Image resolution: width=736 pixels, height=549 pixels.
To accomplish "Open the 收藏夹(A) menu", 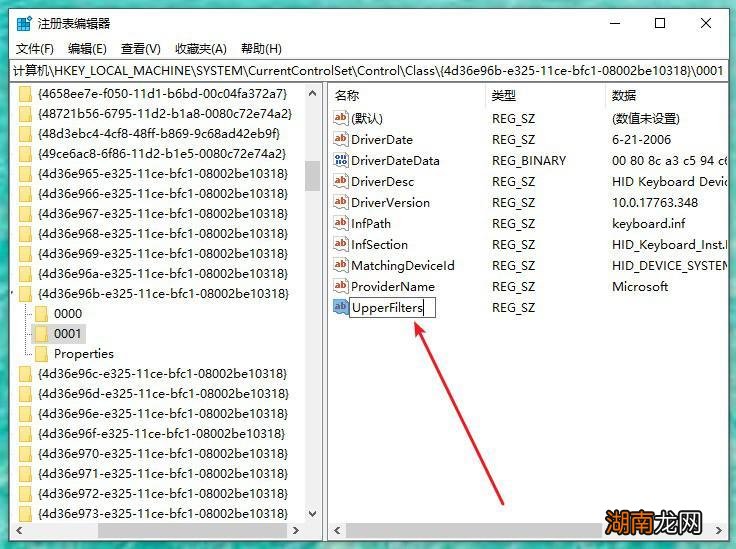I will (x=200, y=49).
